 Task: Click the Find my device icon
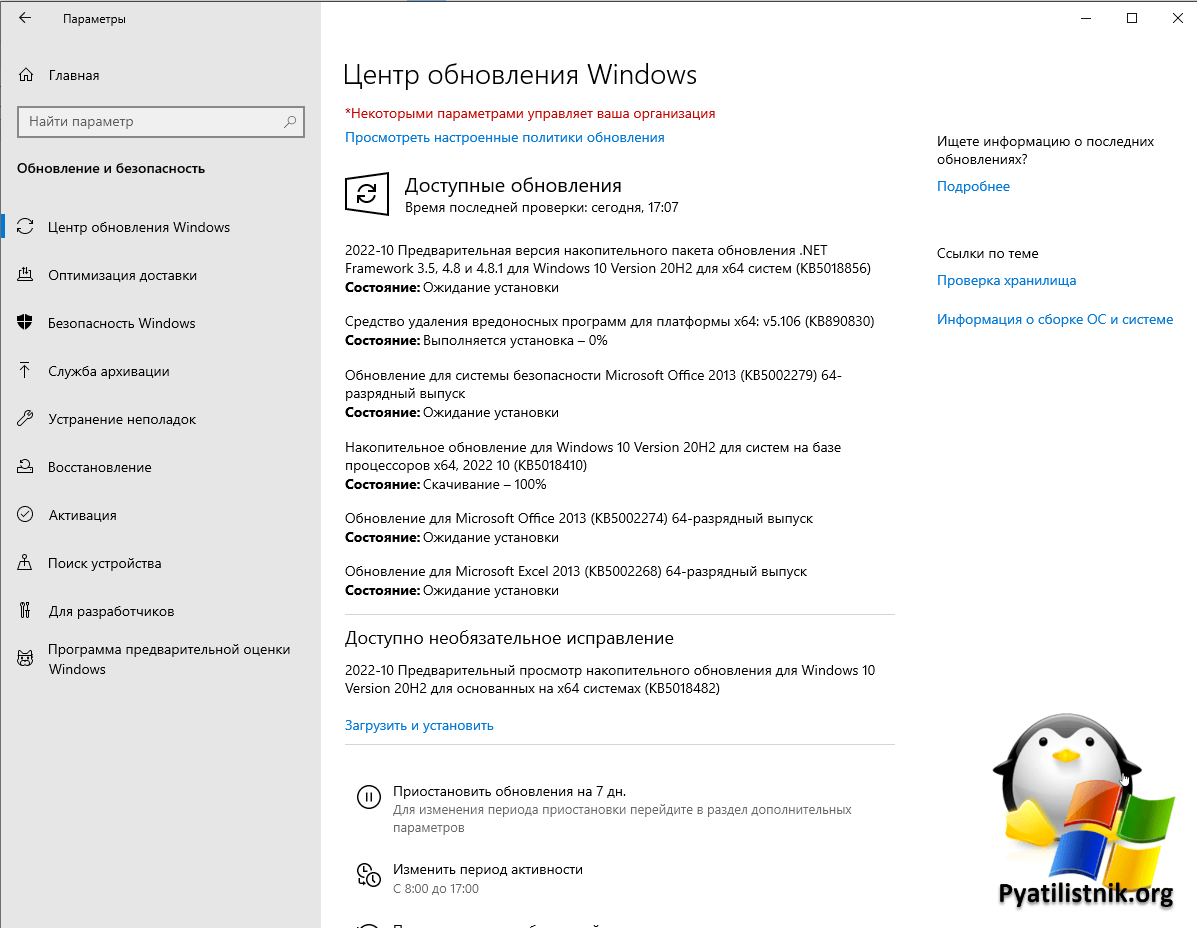pyautogui.click(x=26, y=563)
